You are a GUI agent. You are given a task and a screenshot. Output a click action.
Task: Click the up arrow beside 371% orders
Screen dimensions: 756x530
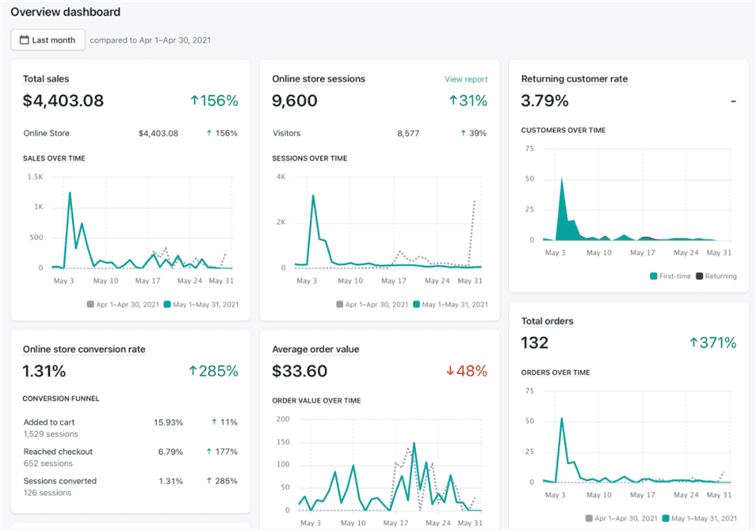pos(692,343)
